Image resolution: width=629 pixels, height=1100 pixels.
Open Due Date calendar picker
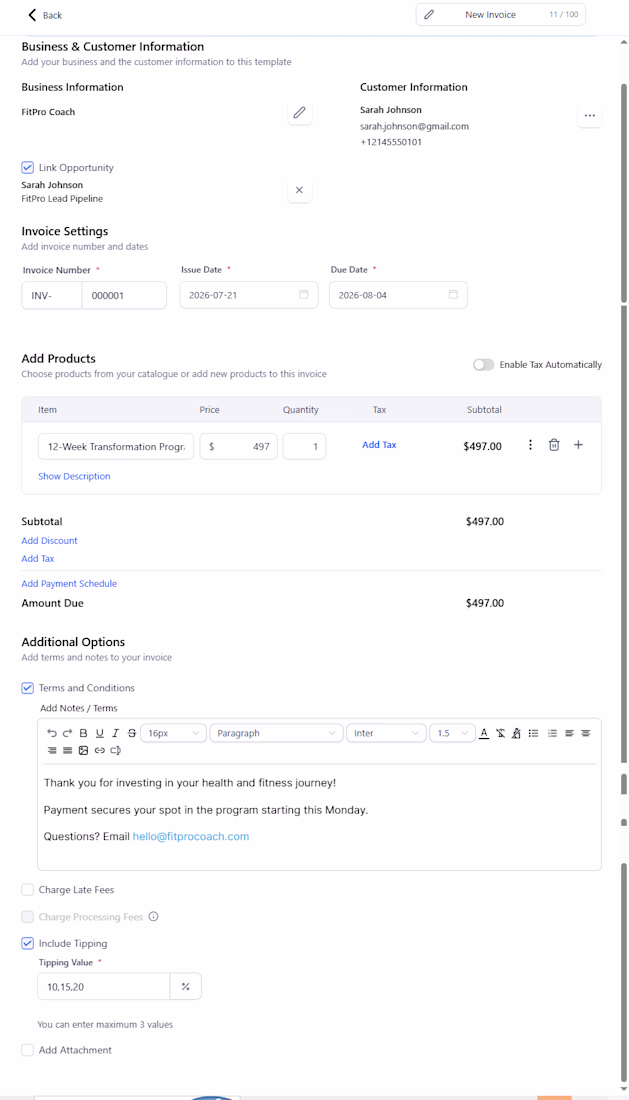tap(453, 295)
